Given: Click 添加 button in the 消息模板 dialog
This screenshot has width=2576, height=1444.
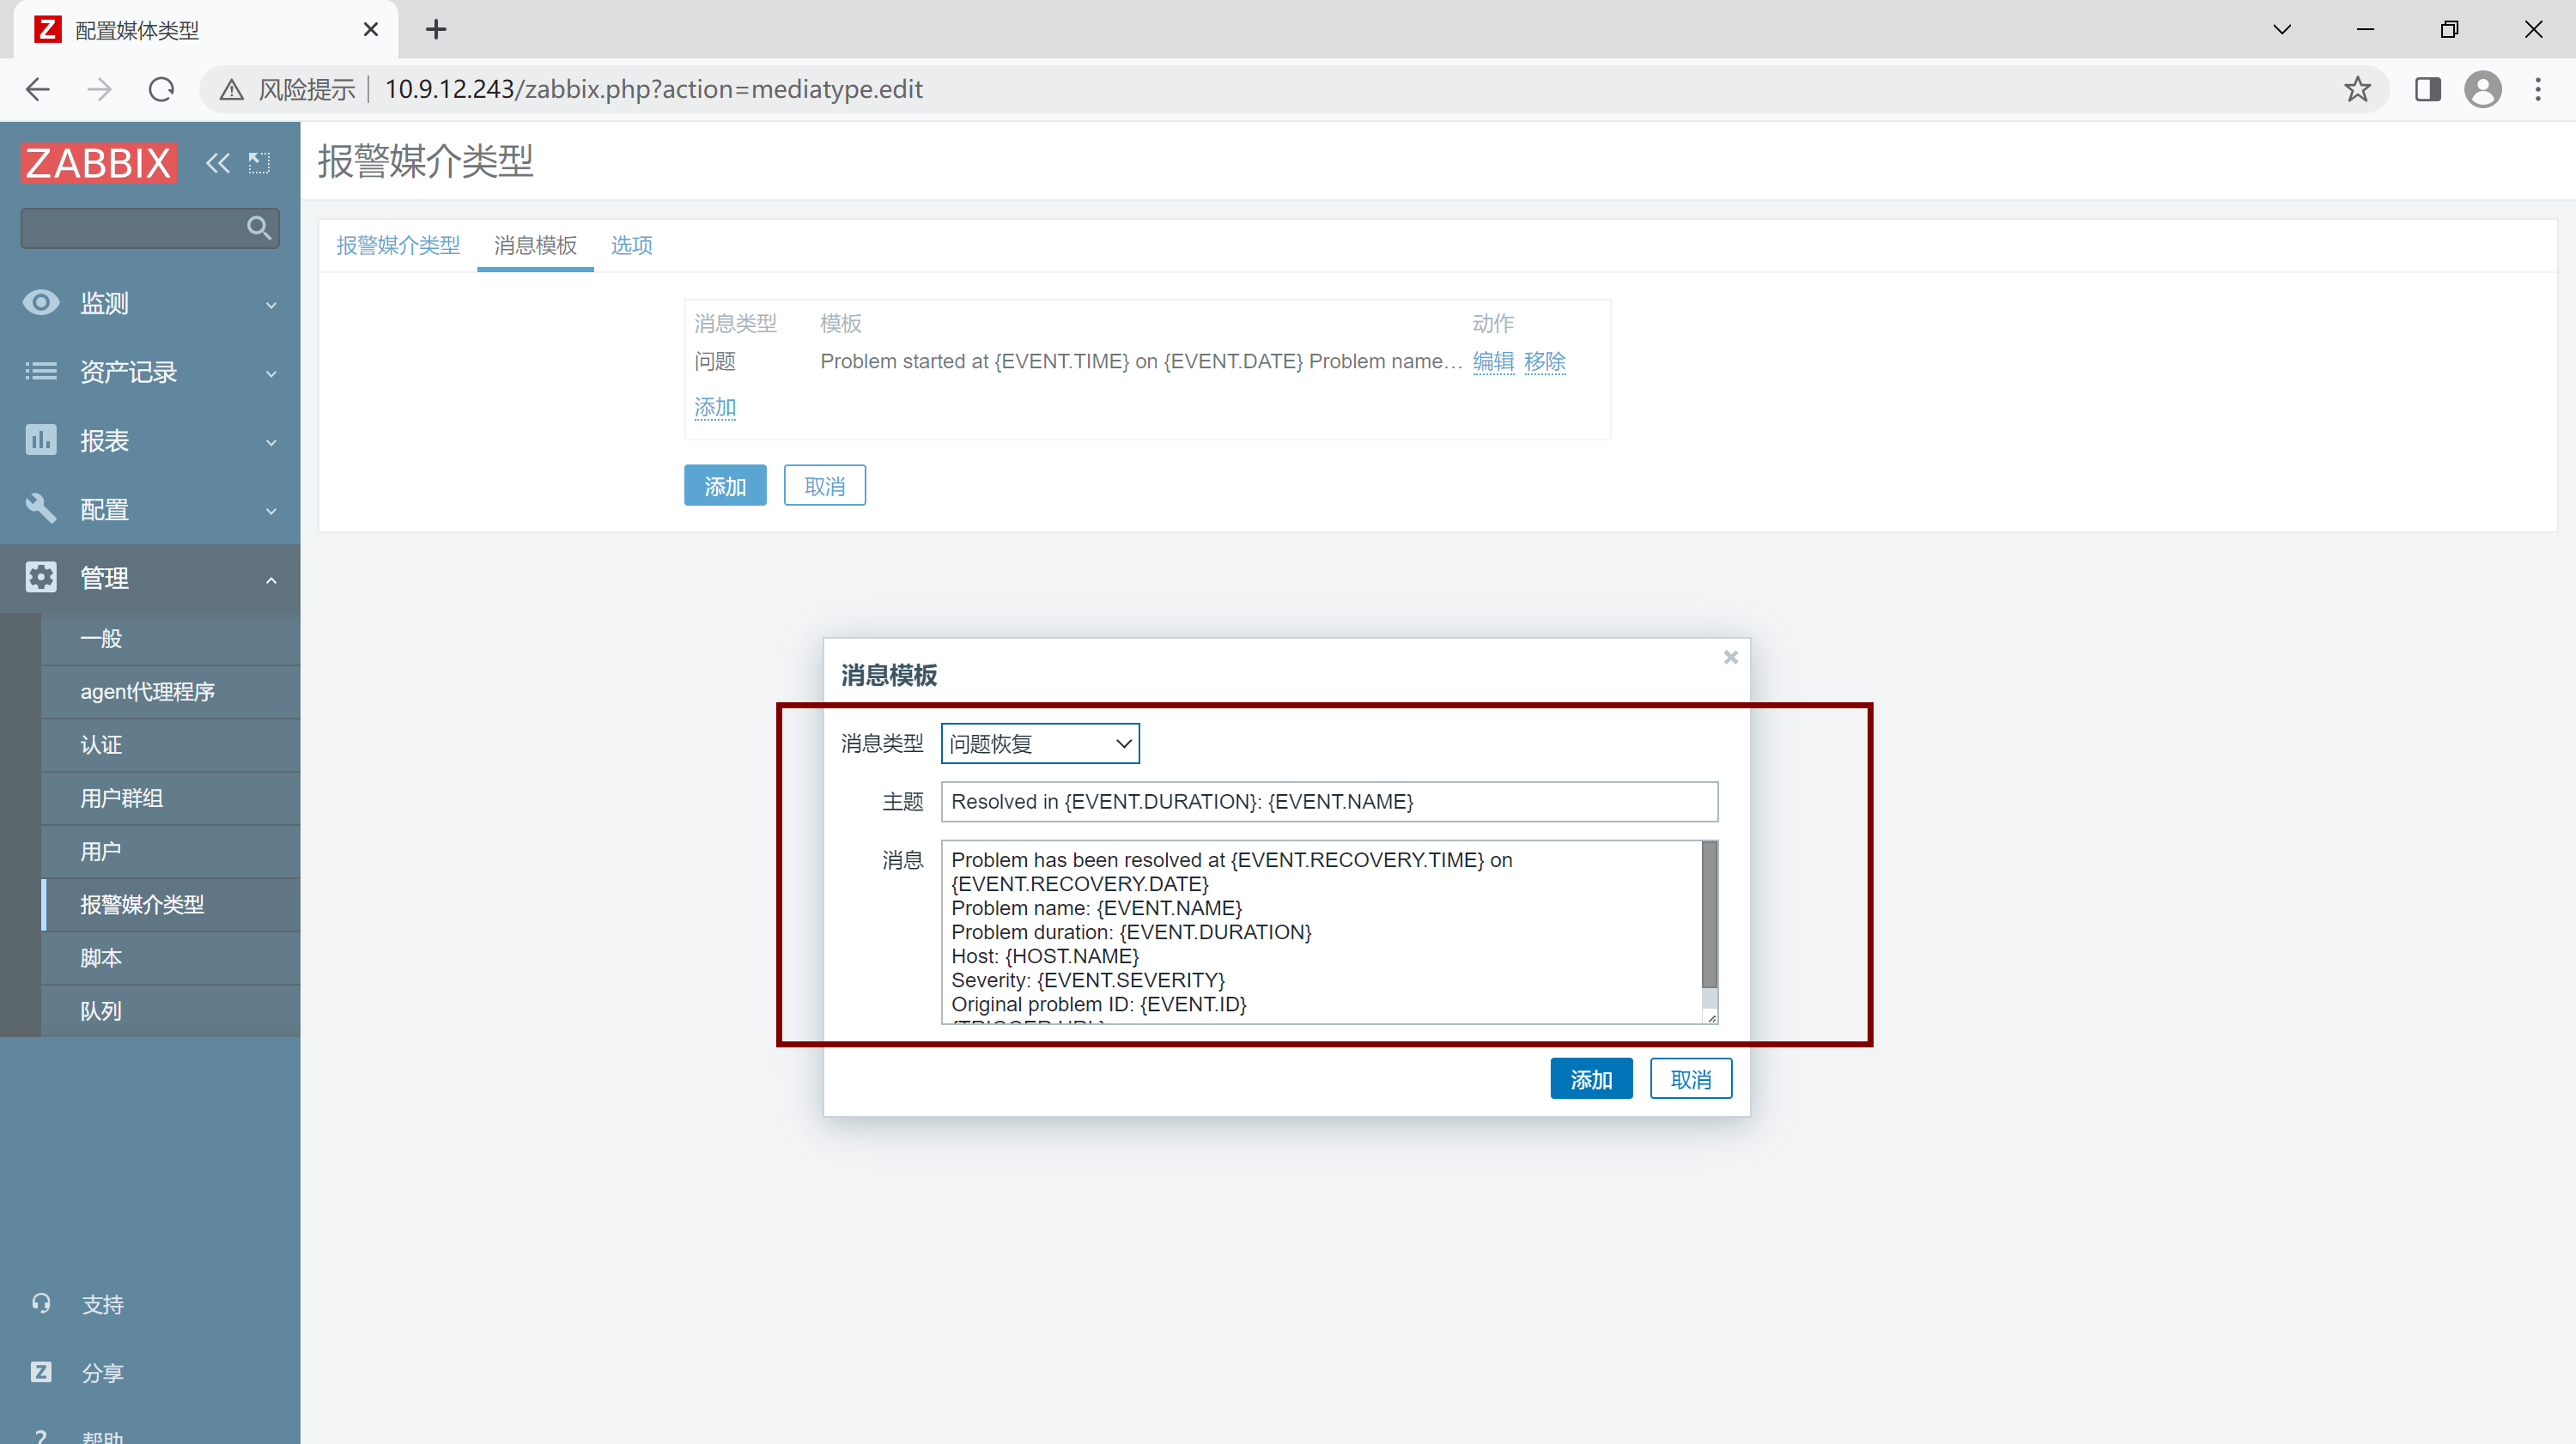Looking at the screenshot, I should click(1591, 1078).
